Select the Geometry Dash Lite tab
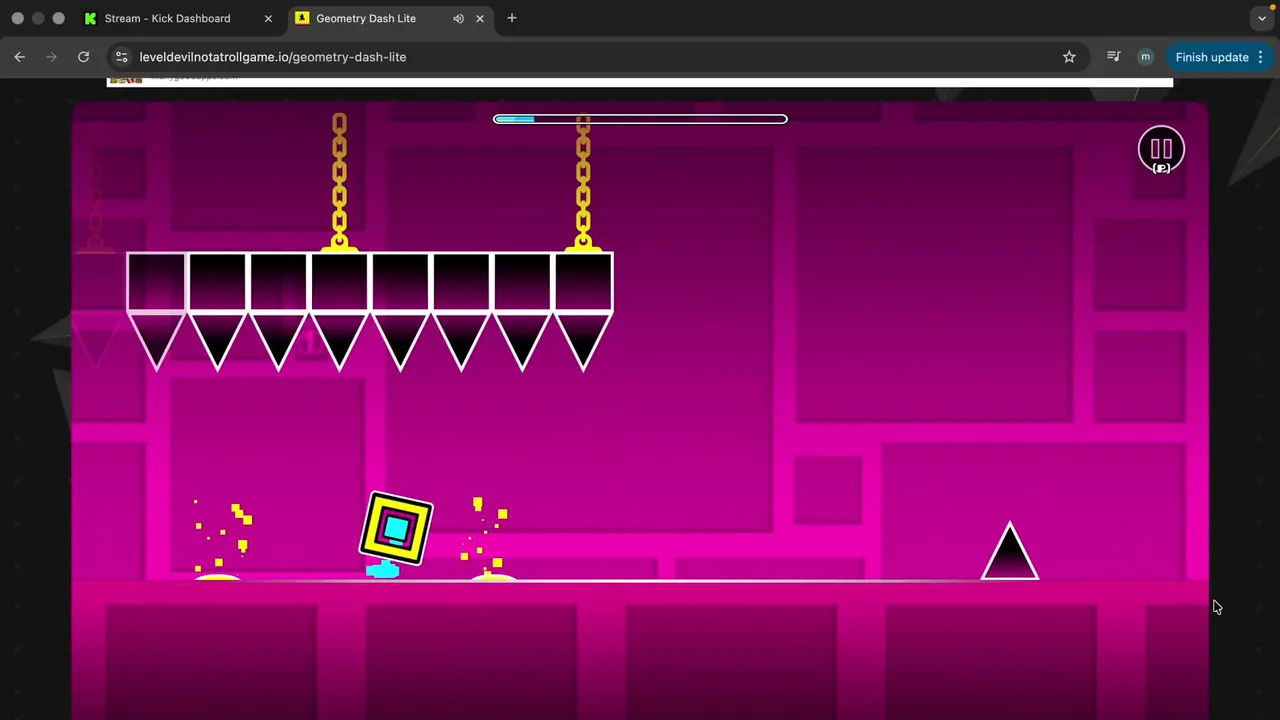This screenshot has width=1280, height=720. (x=390, y=18)
